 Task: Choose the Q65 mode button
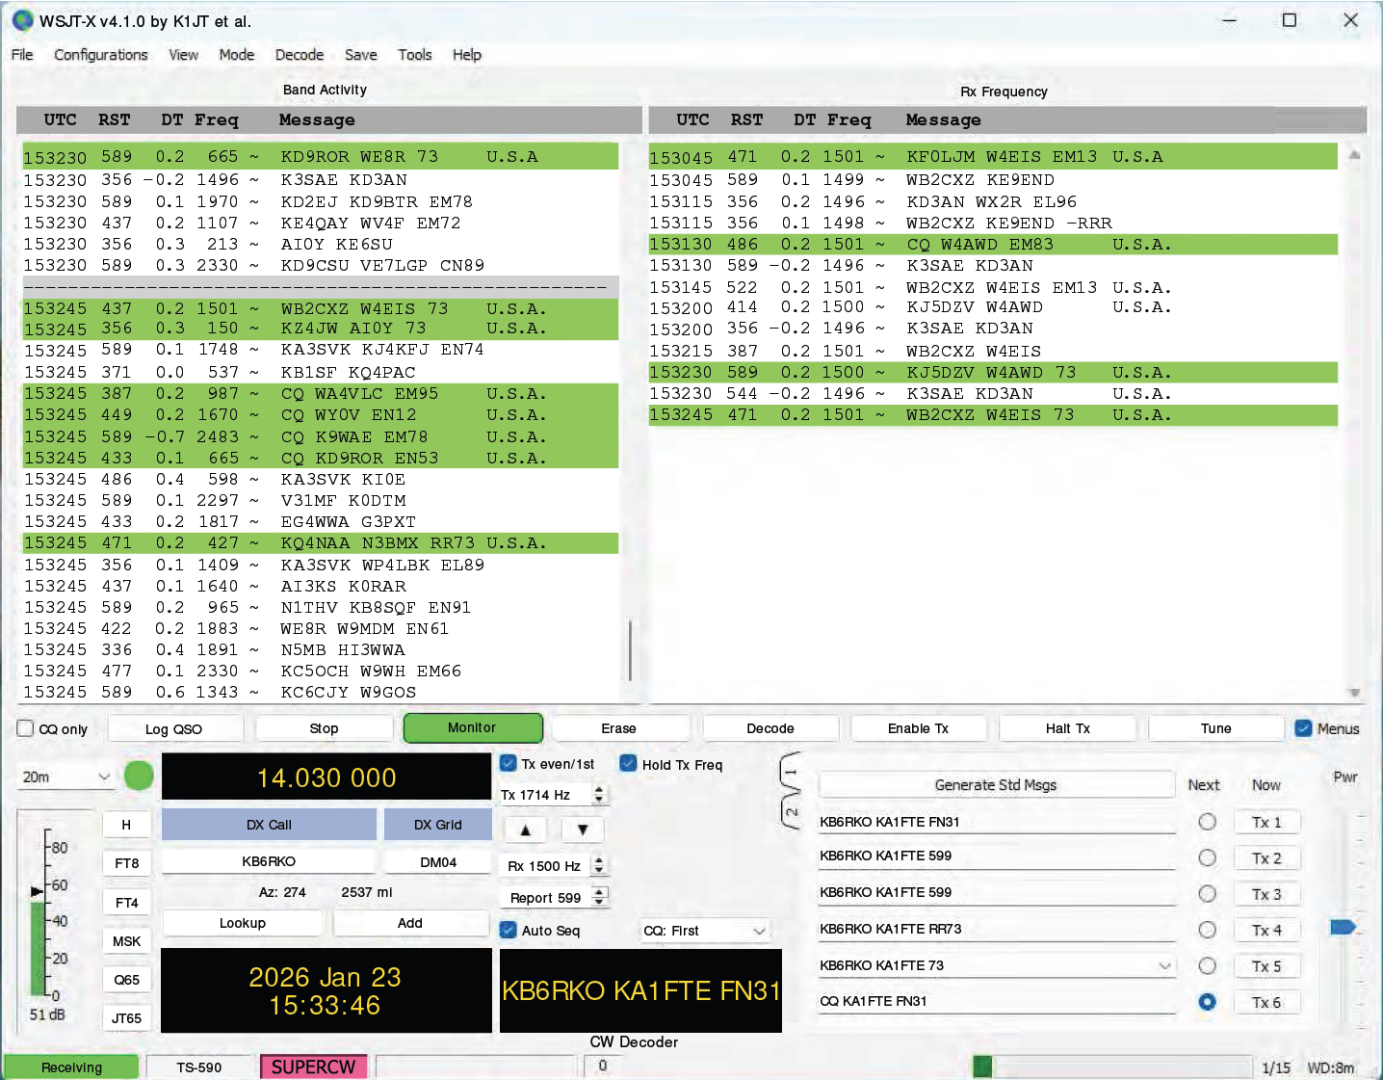click(127, 980)
